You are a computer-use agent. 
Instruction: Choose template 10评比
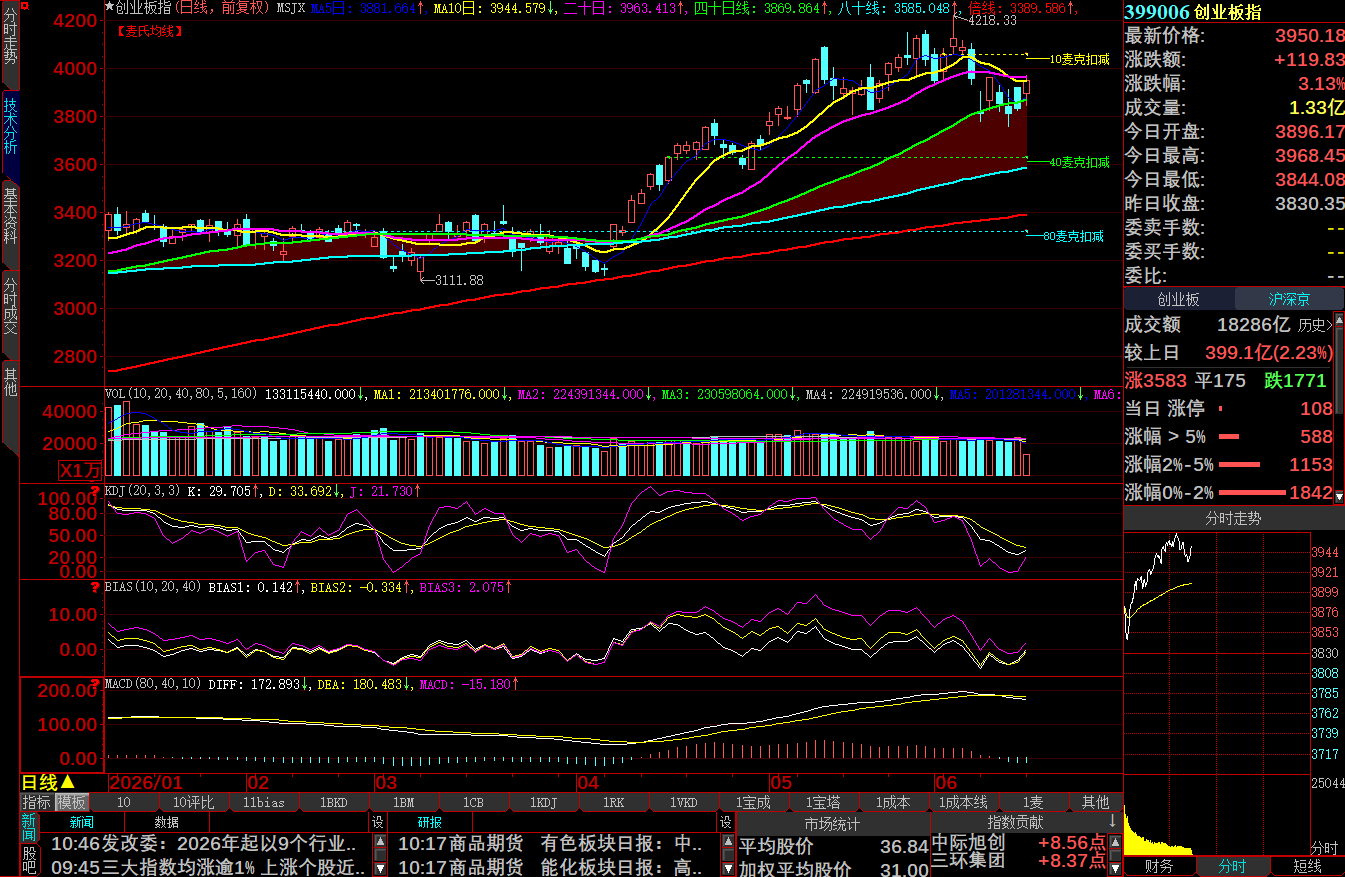[193, 802]
